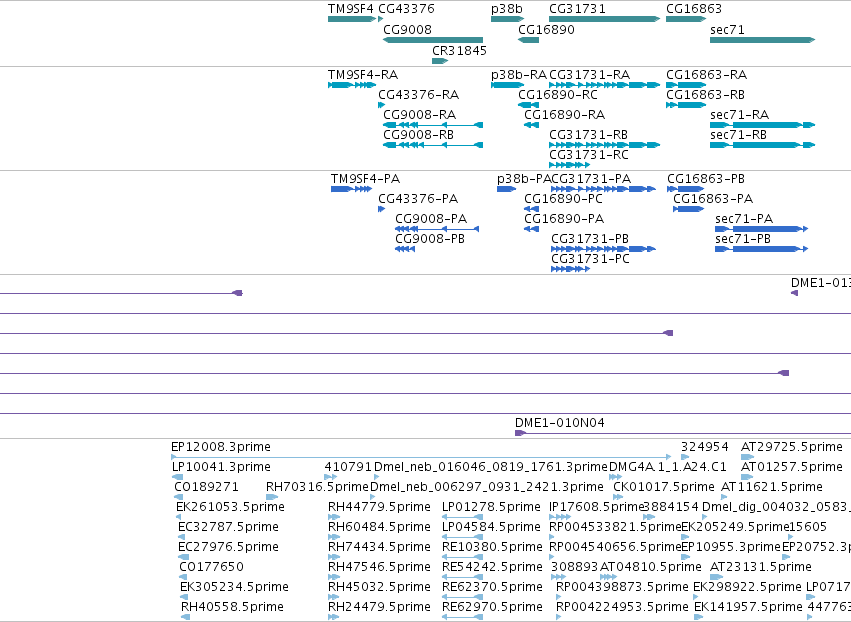This screenshot has height=622, width=851.
Task: Click the TM9SF4 gene label
Action: pos(351,9)
